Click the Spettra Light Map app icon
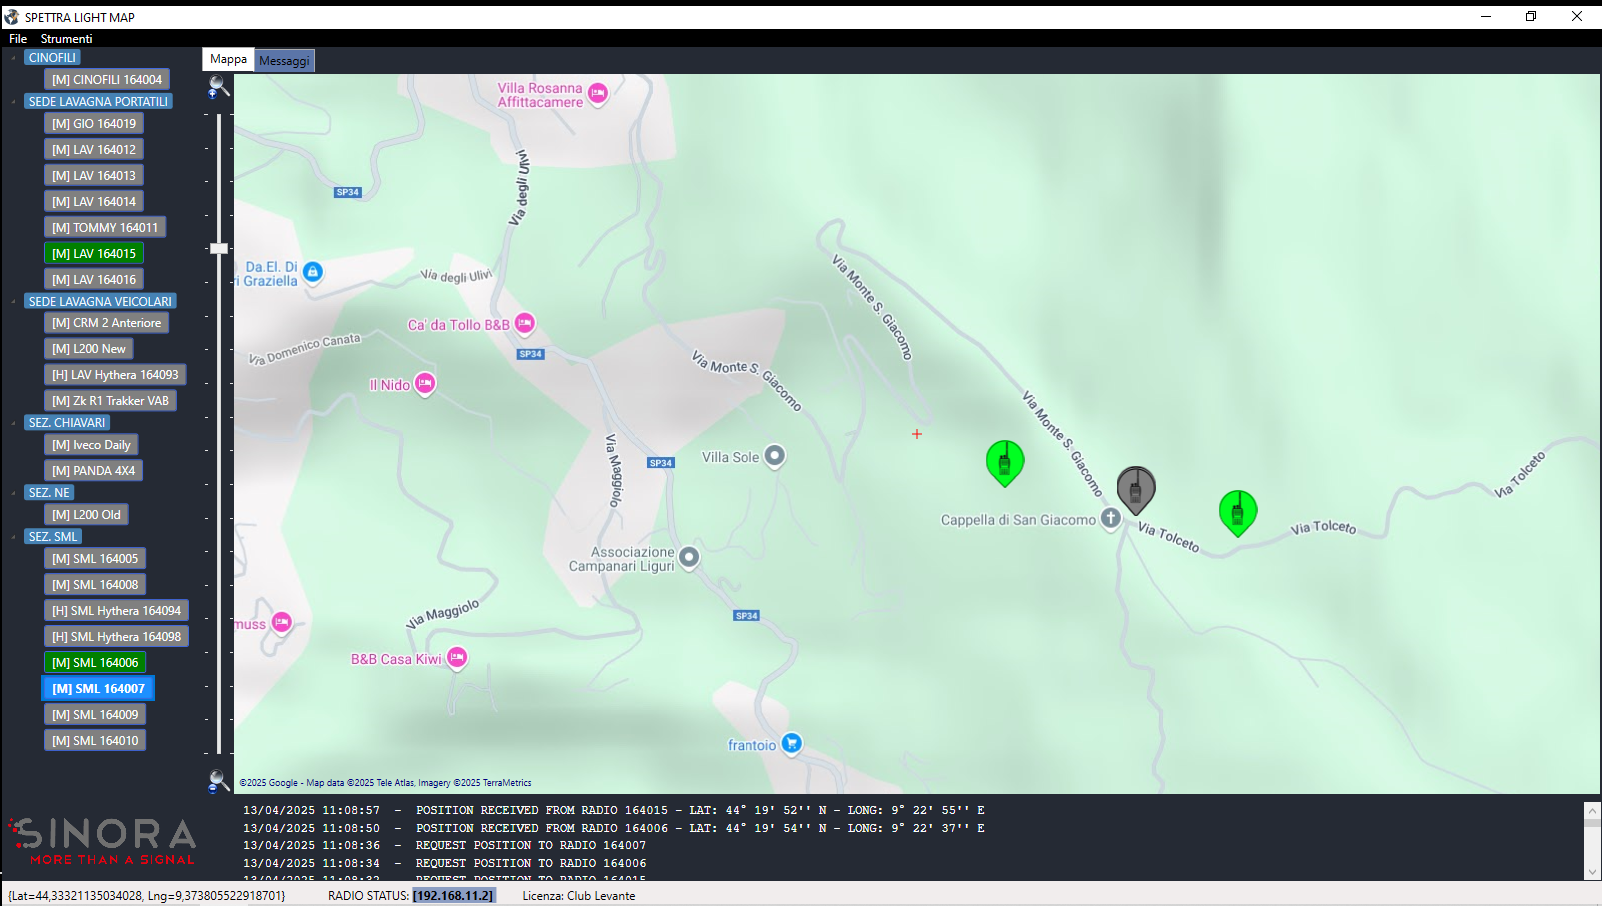The width and height of the screenshot is (1602, 906). 12,17
